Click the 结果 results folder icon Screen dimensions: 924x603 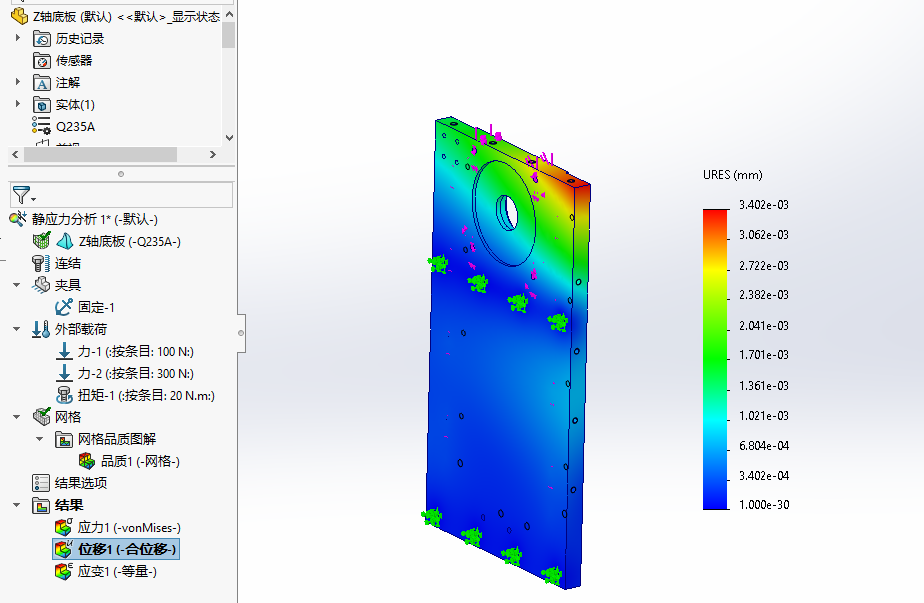(x=41, y=506)
